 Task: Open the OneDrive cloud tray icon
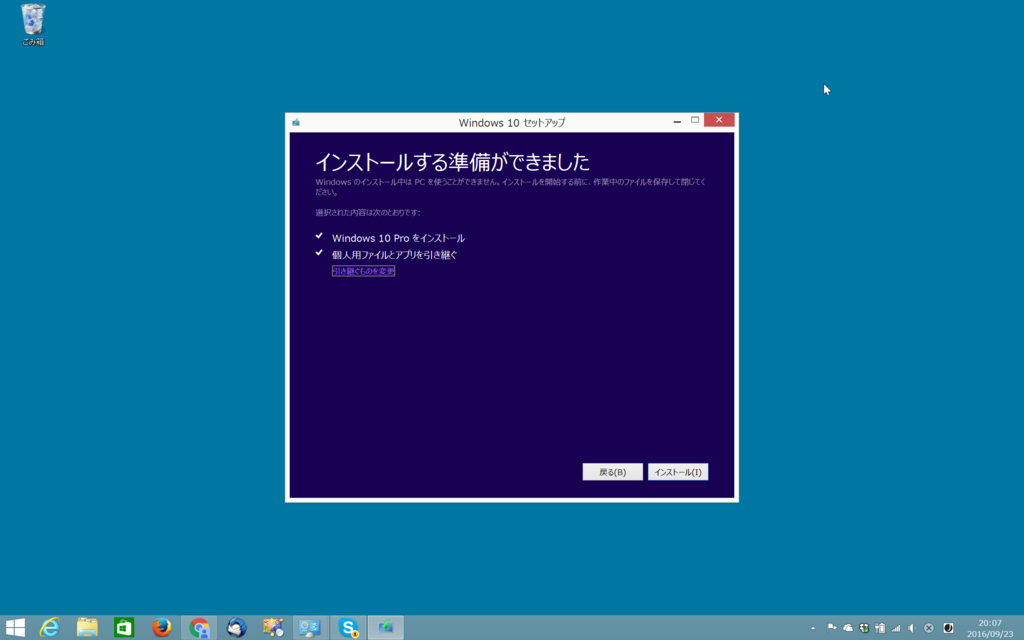pos(848,628)
